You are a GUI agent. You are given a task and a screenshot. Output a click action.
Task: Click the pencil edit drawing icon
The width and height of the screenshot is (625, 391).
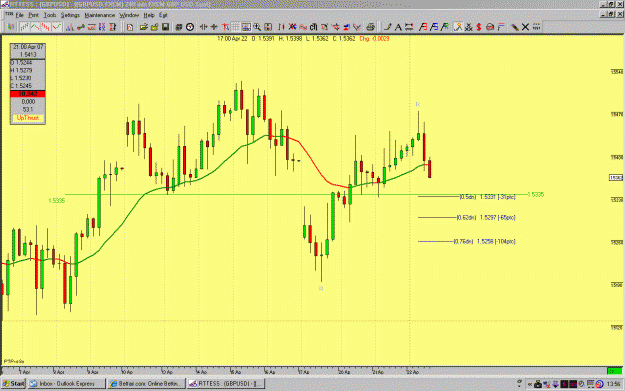point(515,27)
